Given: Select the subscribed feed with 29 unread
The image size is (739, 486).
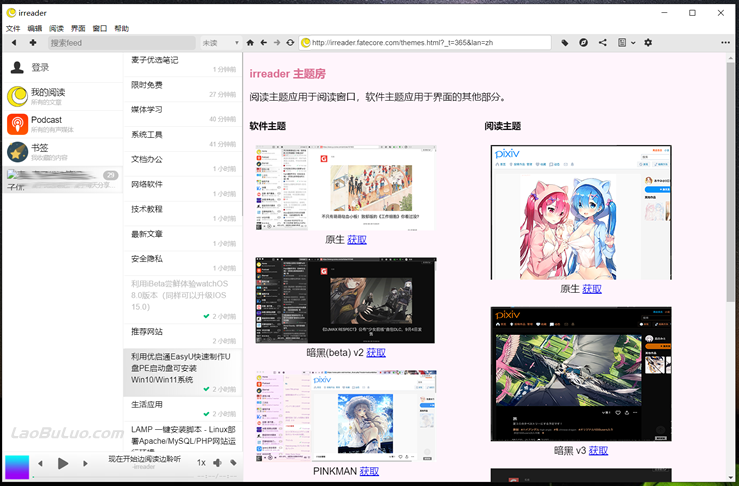Looking at the screenshot, I should (x=62, y=180).
